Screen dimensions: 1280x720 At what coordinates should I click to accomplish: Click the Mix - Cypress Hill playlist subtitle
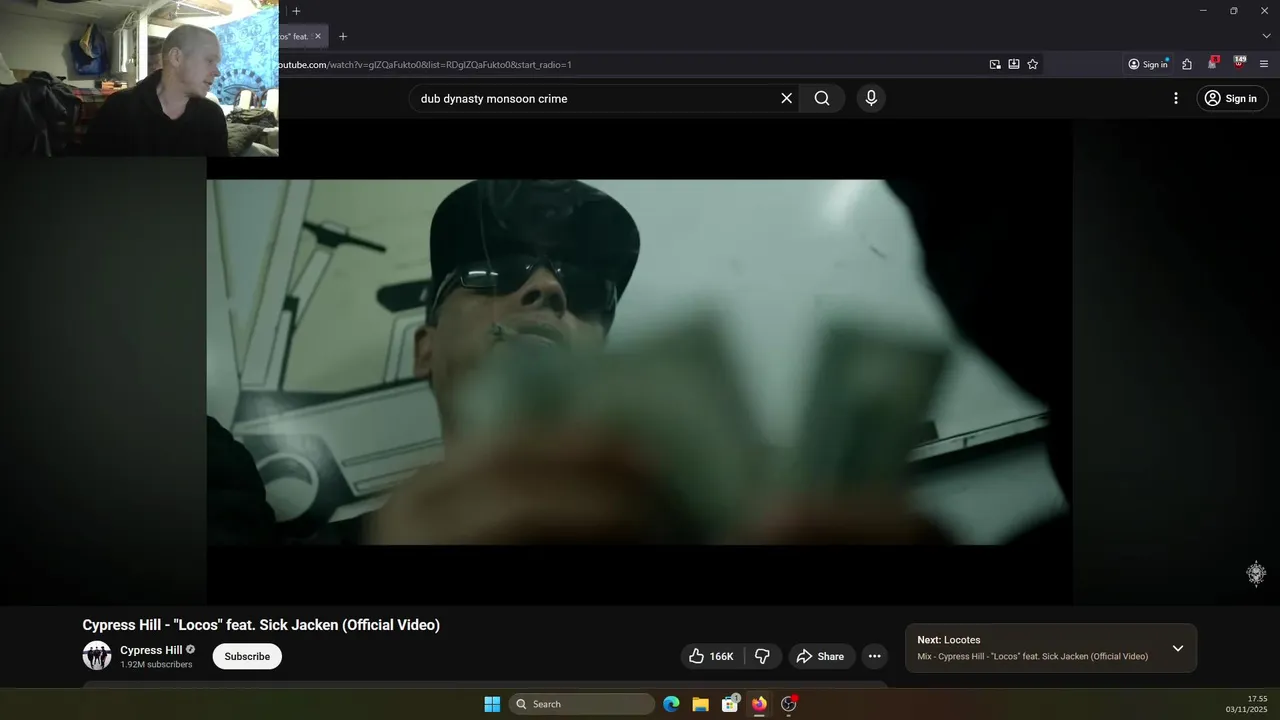pyautogui.click(x=1032, y=656)
